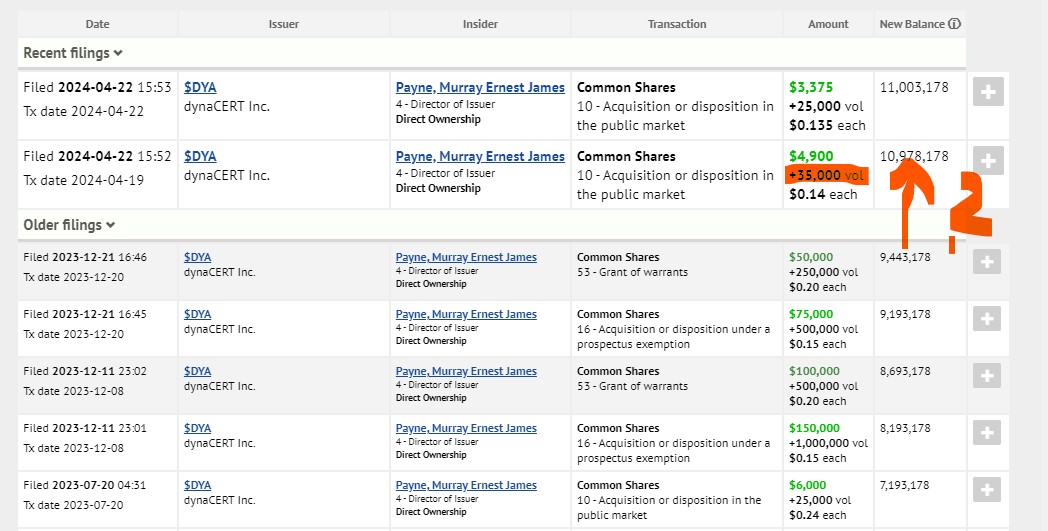Open Payne, Murray Ernest James in the first row
The height and width of the screenshot is (531, 1048).
pyautogui.click(x=480, y=88)
